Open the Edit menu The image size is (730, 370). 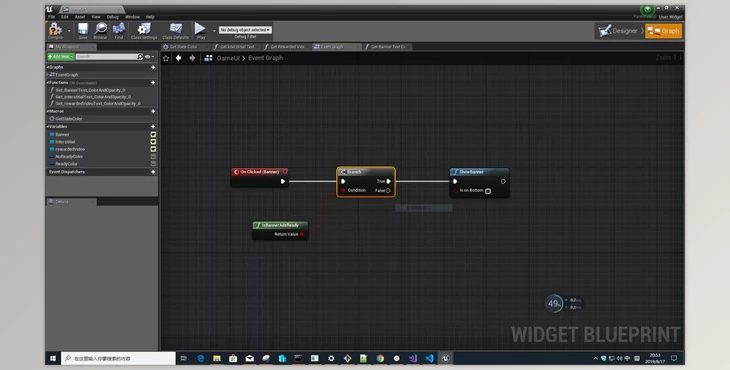pyautogui.click(x=65, y=17)
